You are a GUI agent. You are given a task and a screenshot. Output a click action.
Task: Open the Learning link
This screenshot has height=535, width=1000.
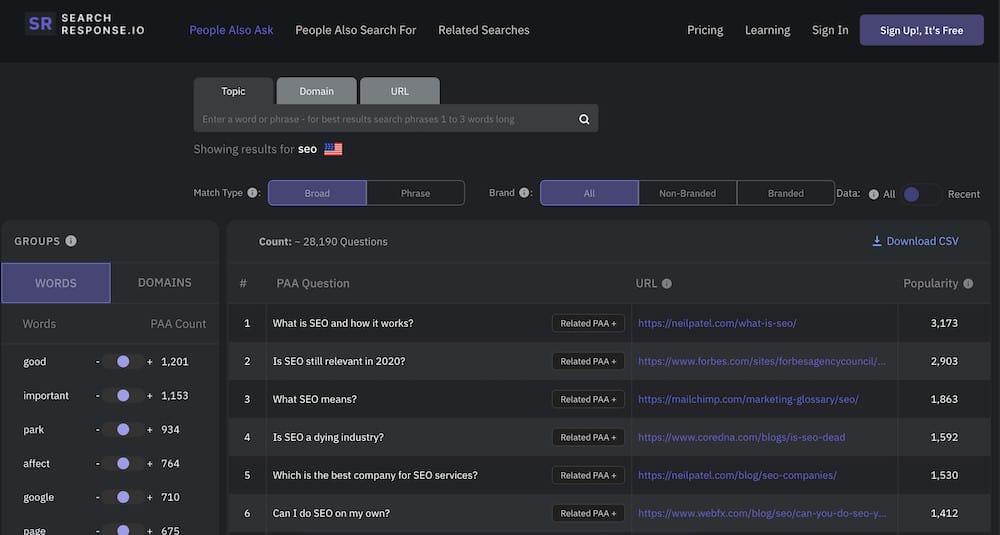point(767,30)
